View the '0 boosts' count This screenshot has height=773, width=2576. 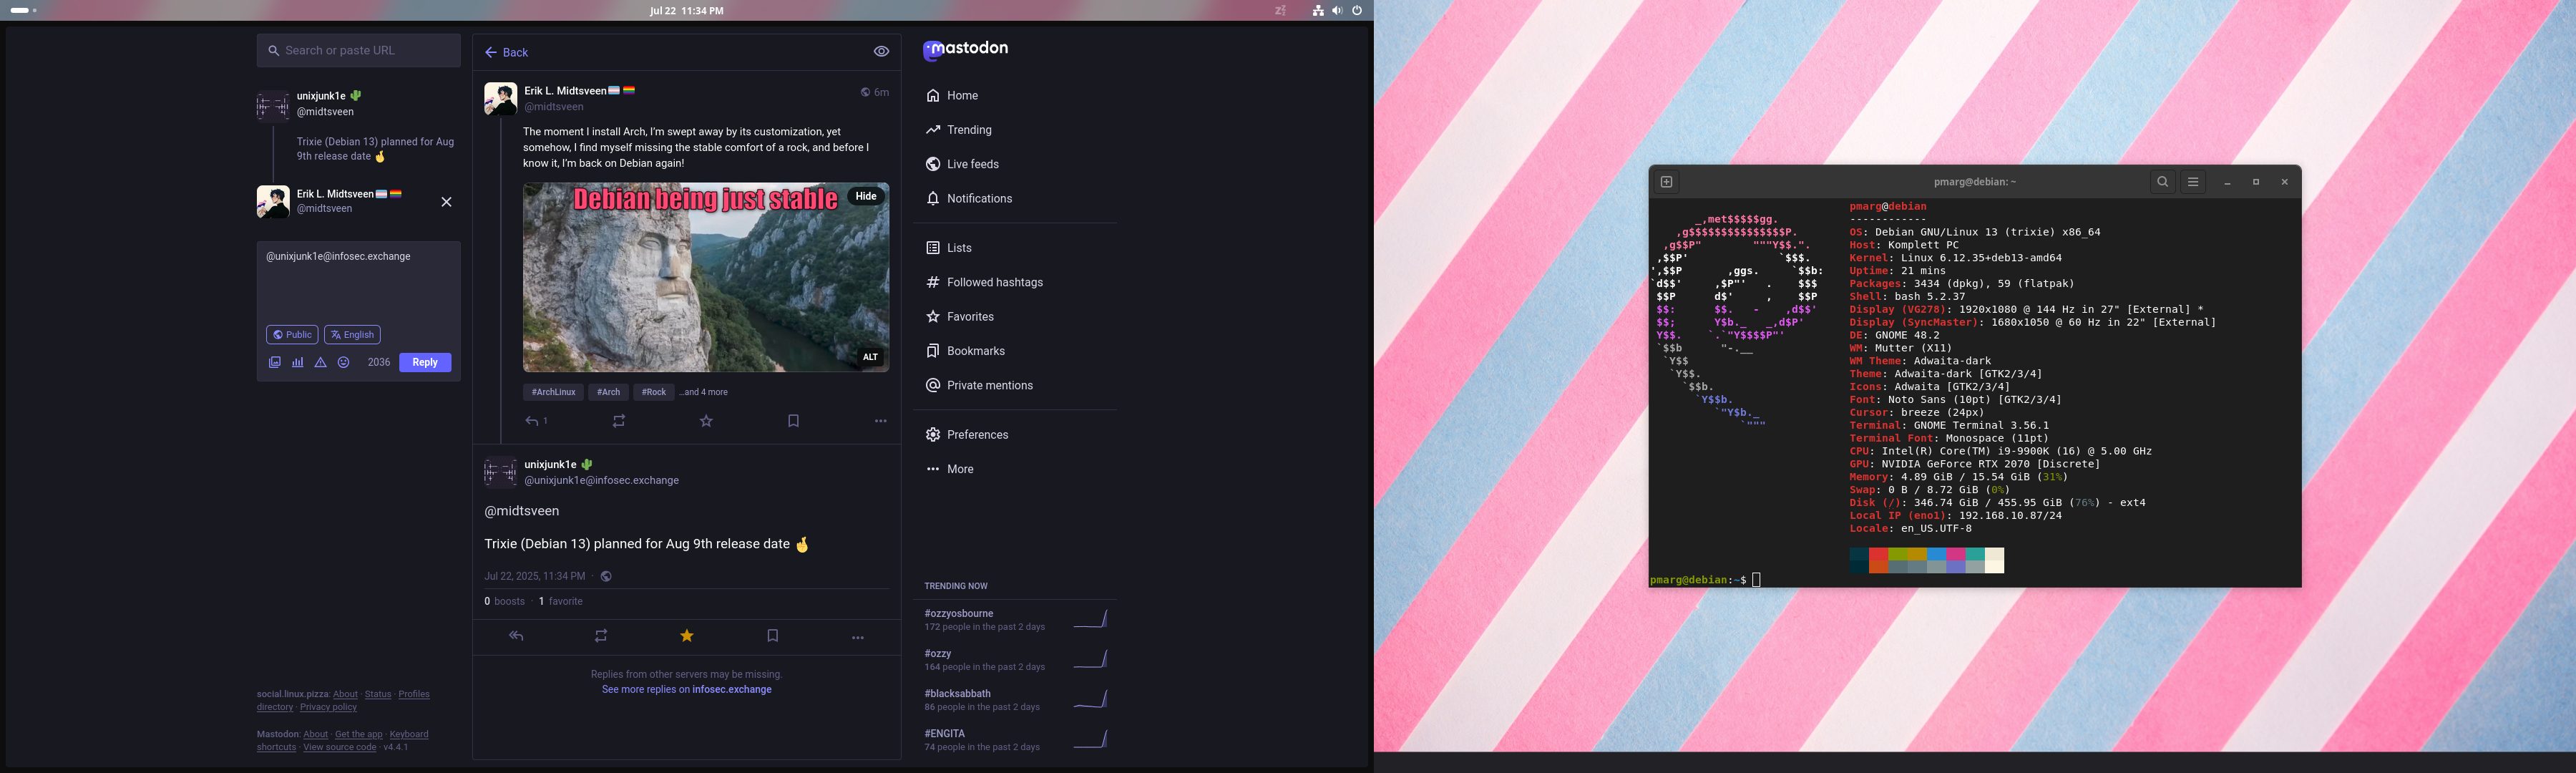504,601
